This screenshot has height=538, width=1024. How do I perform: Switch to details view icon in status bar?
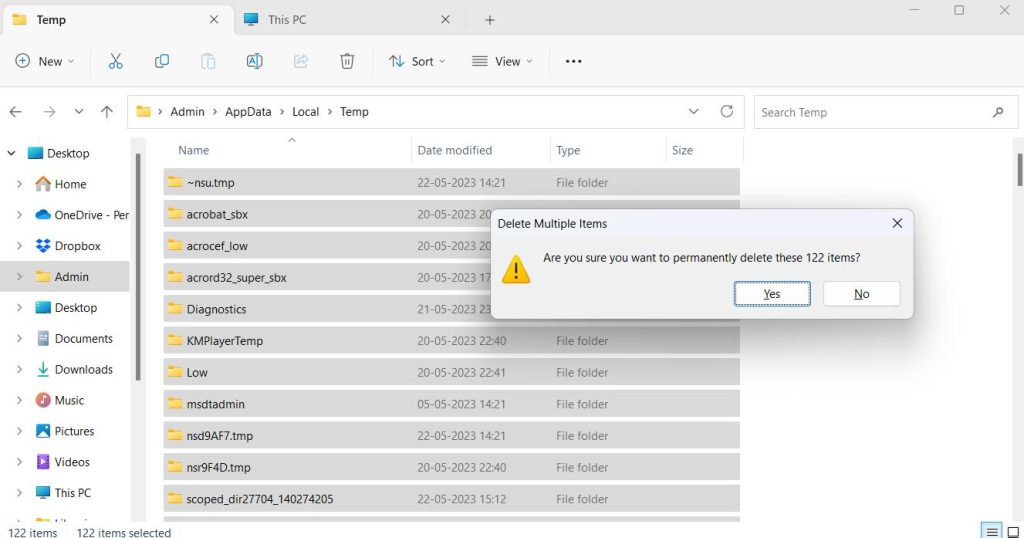991,531
